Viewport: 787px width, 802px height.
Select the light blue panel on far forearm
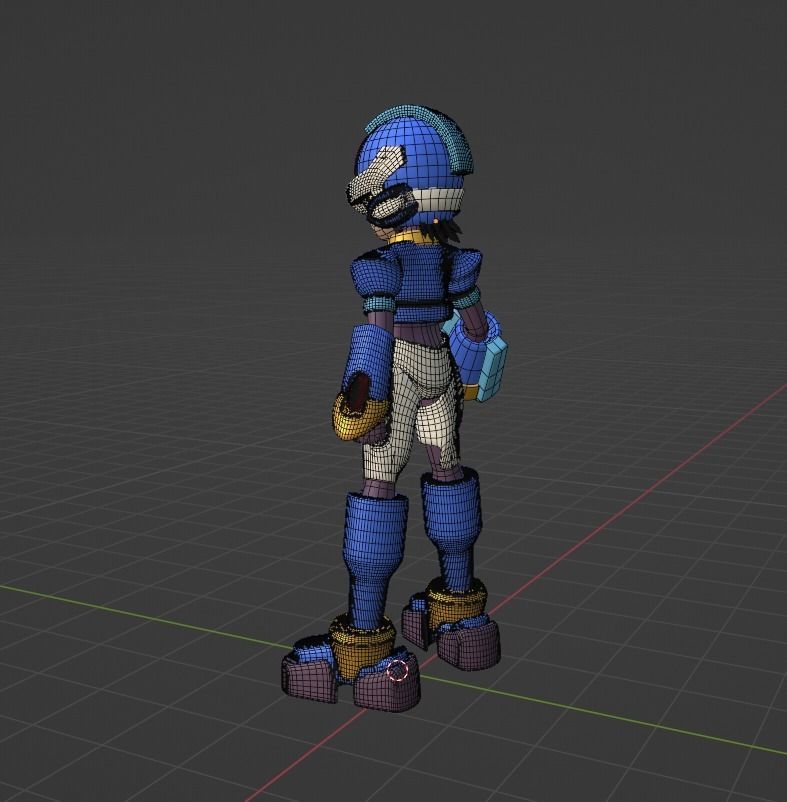pyautogui.click(x=491, y=371)
